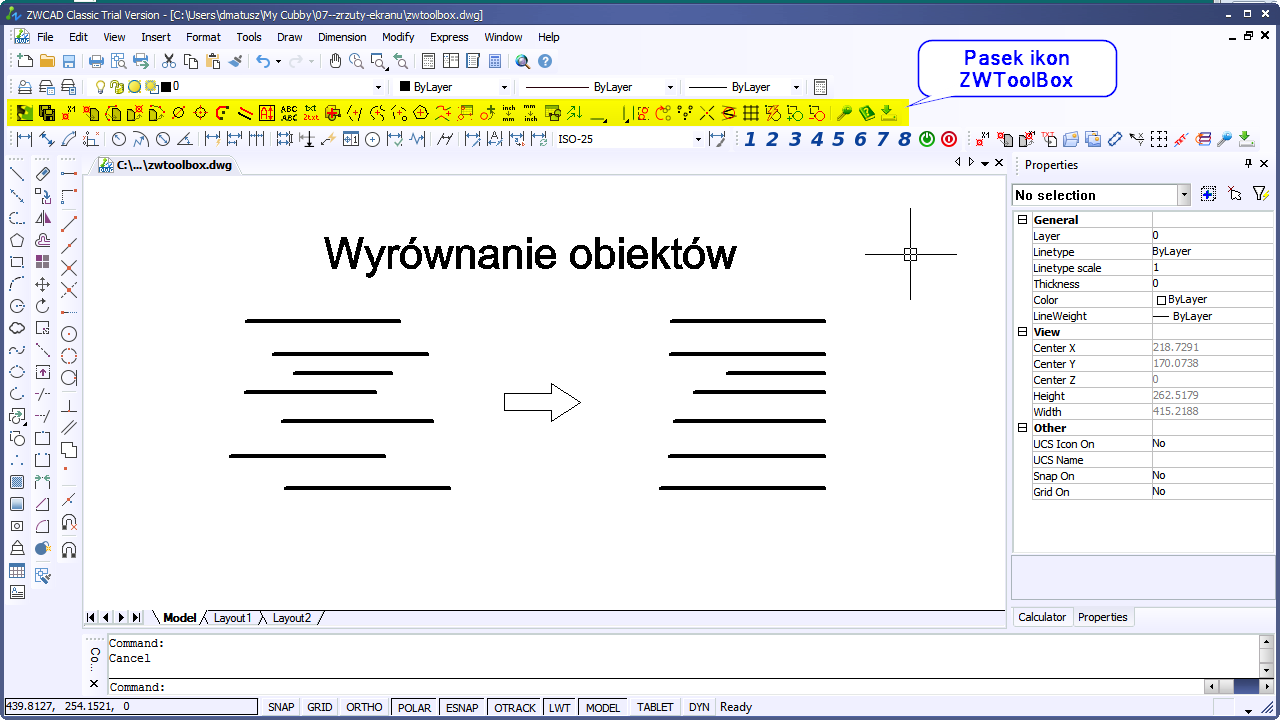Viewport: 1280px width, 720px height.
Task: Toggle GRID display in status bar
Action: coord(320,707)
